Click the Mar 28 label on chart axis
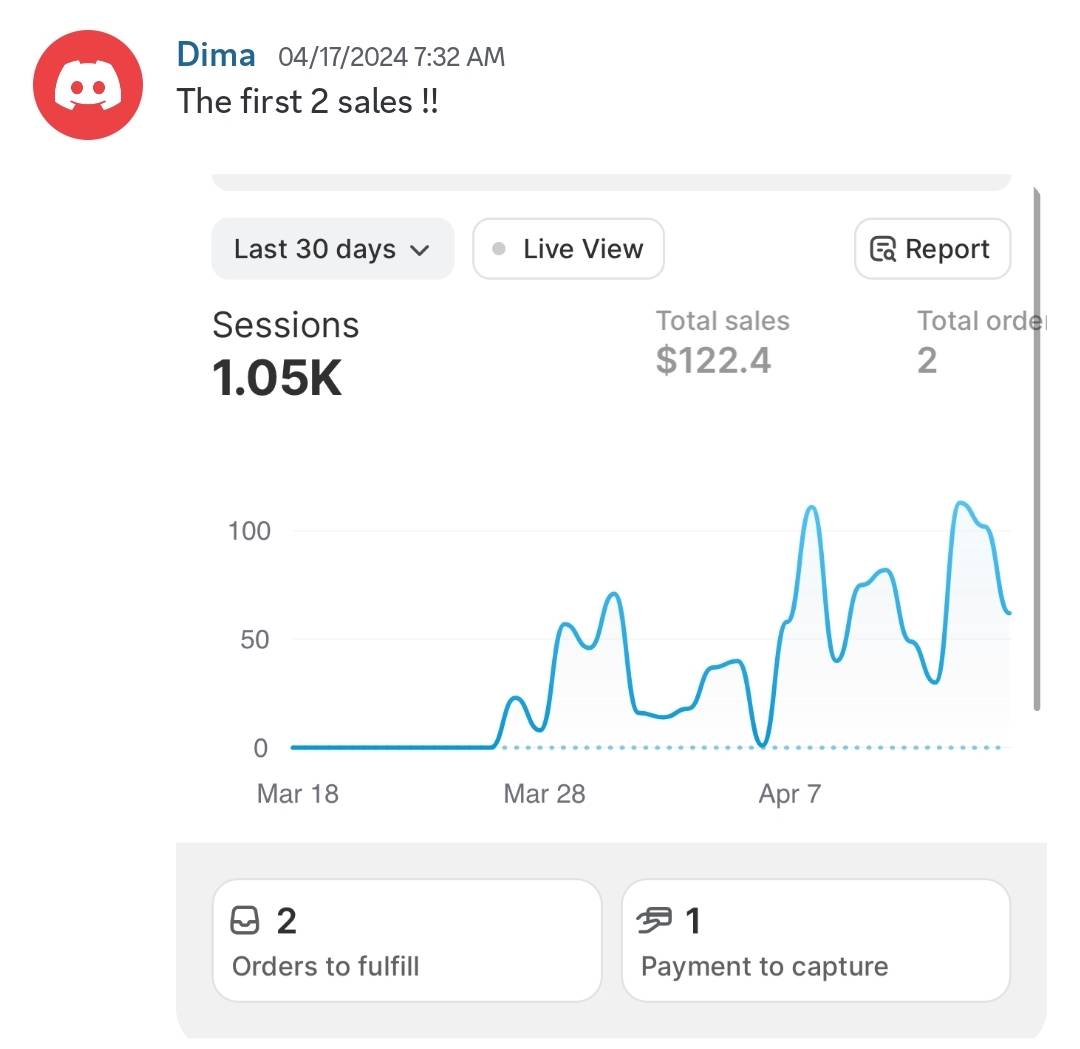Image resolution: width=1080 pixels, height=1049 pixels. click(x=544, y=794)
